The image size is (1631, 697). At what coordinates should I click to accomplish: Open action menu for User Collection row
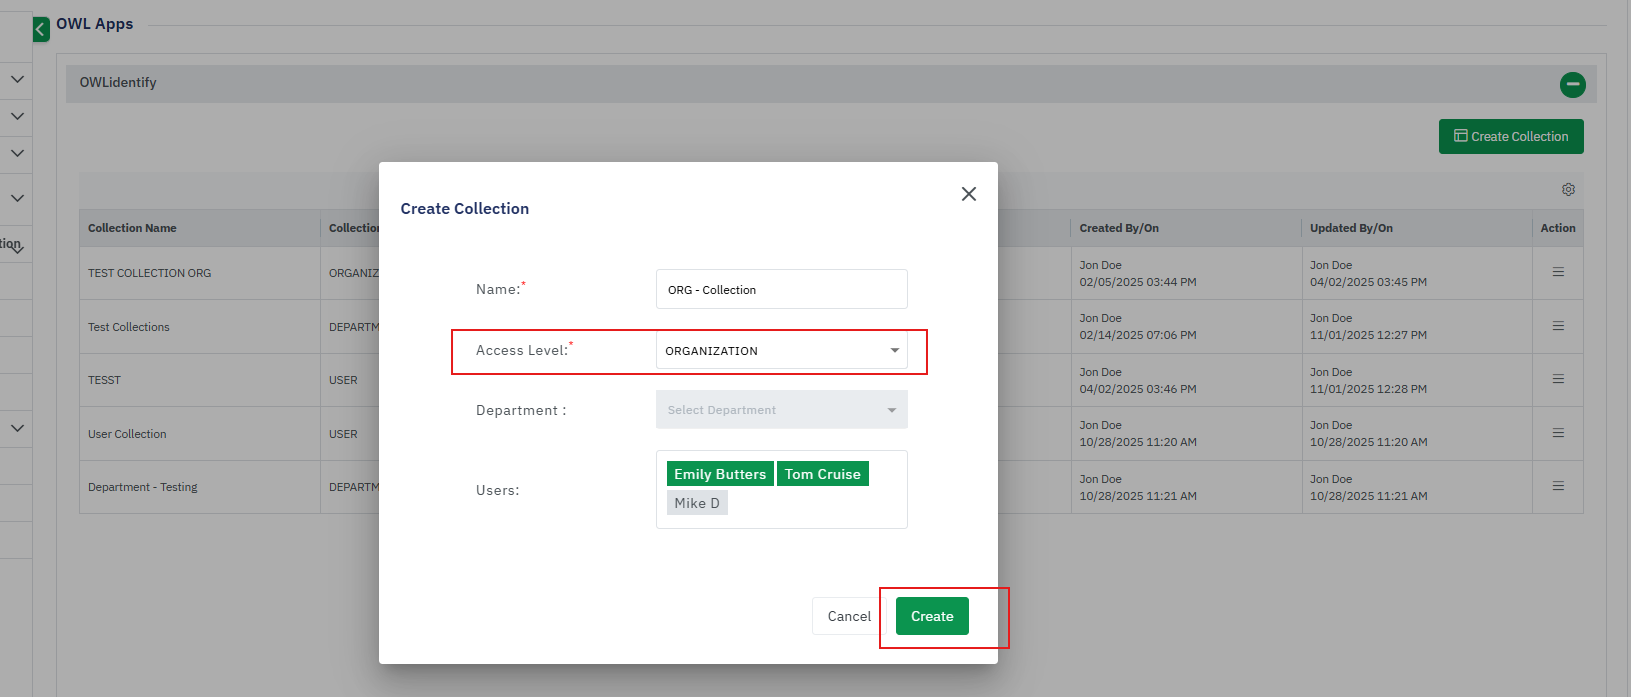(1558, 433)
